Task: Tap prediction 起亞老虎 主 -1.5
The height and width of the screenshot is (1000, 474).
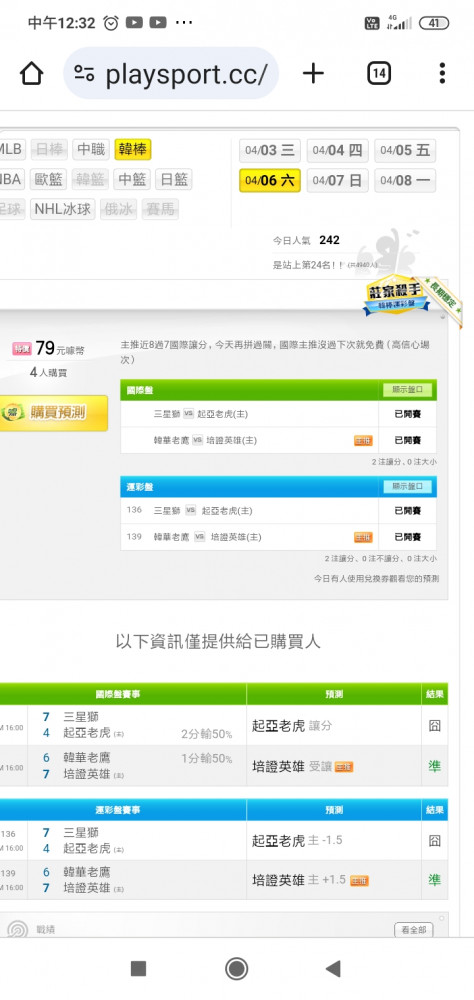Action: (x=297, y=841)
